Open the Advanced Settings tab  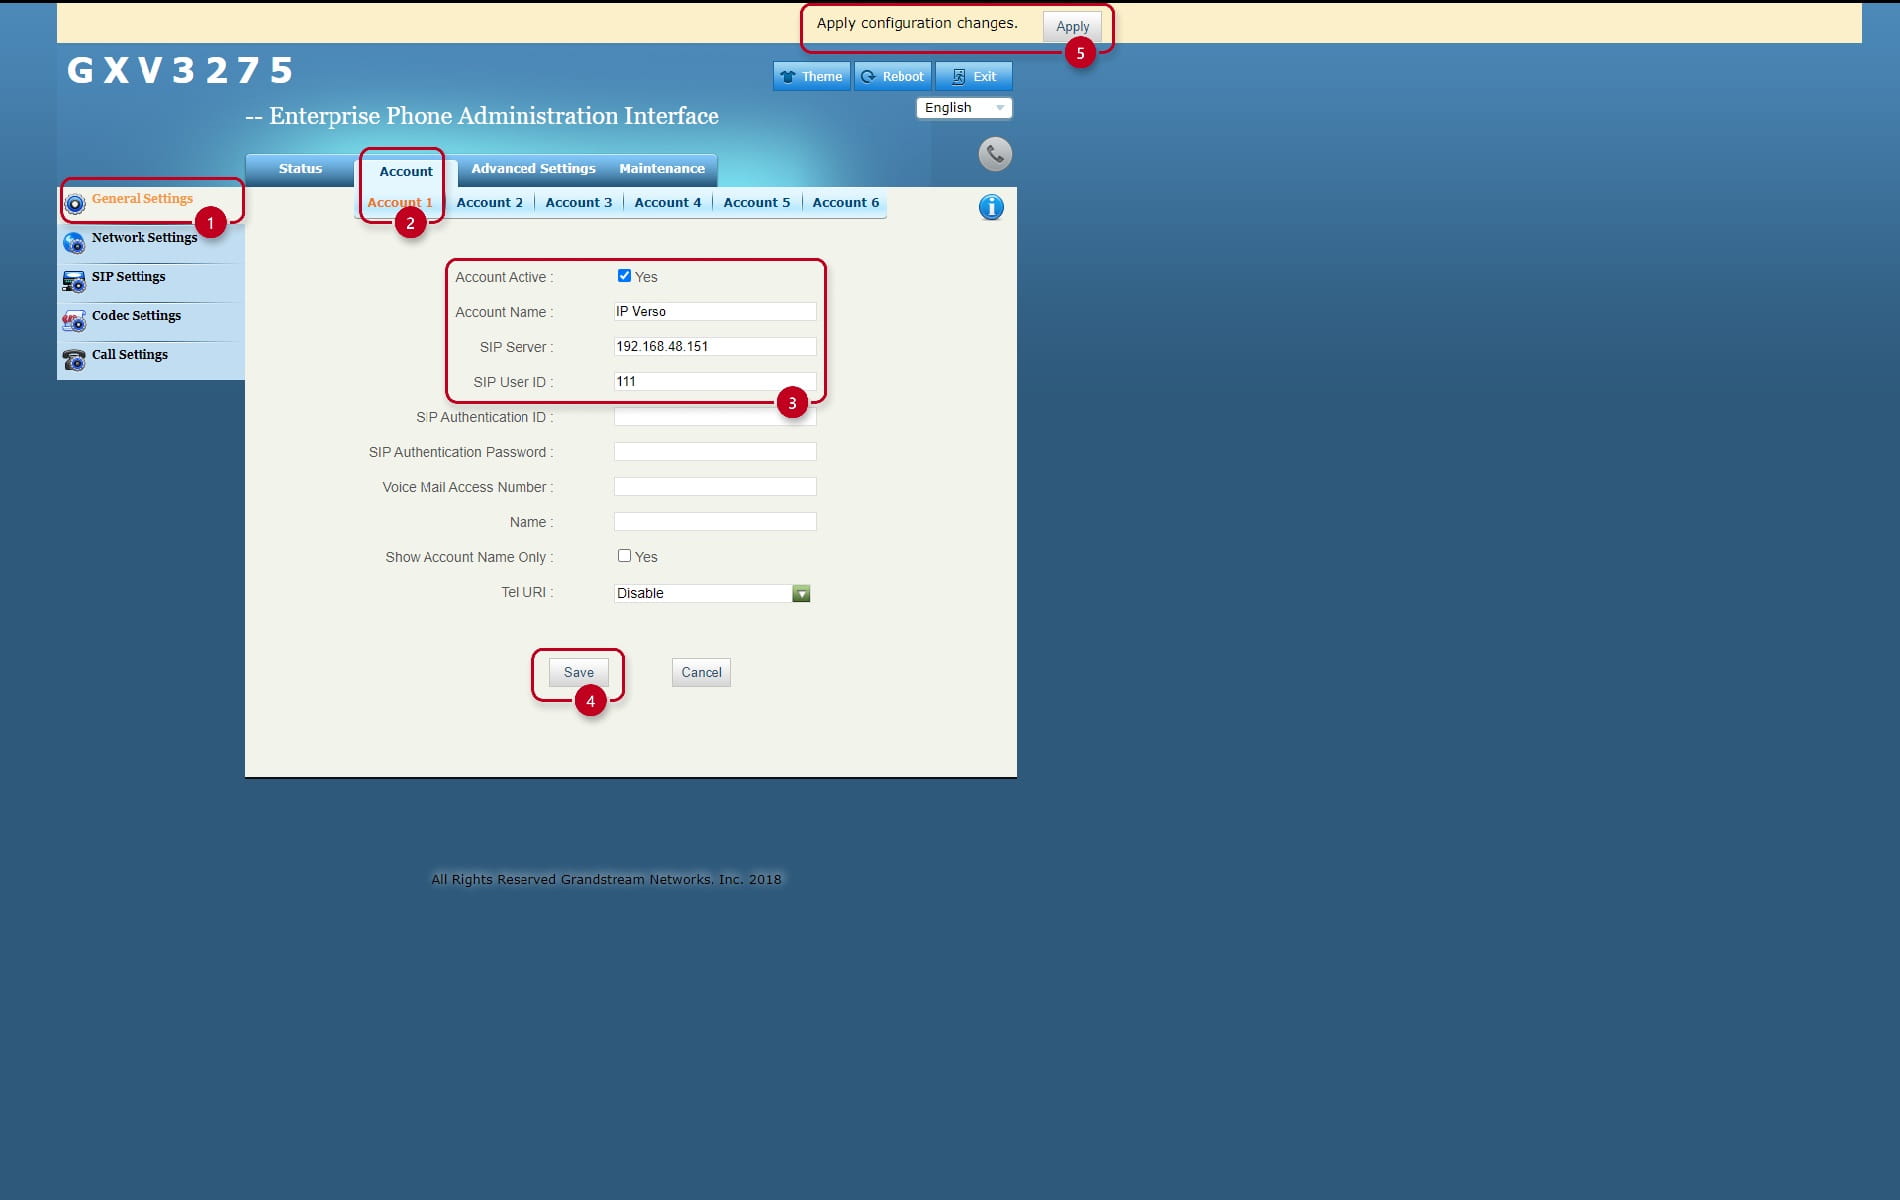533,169
